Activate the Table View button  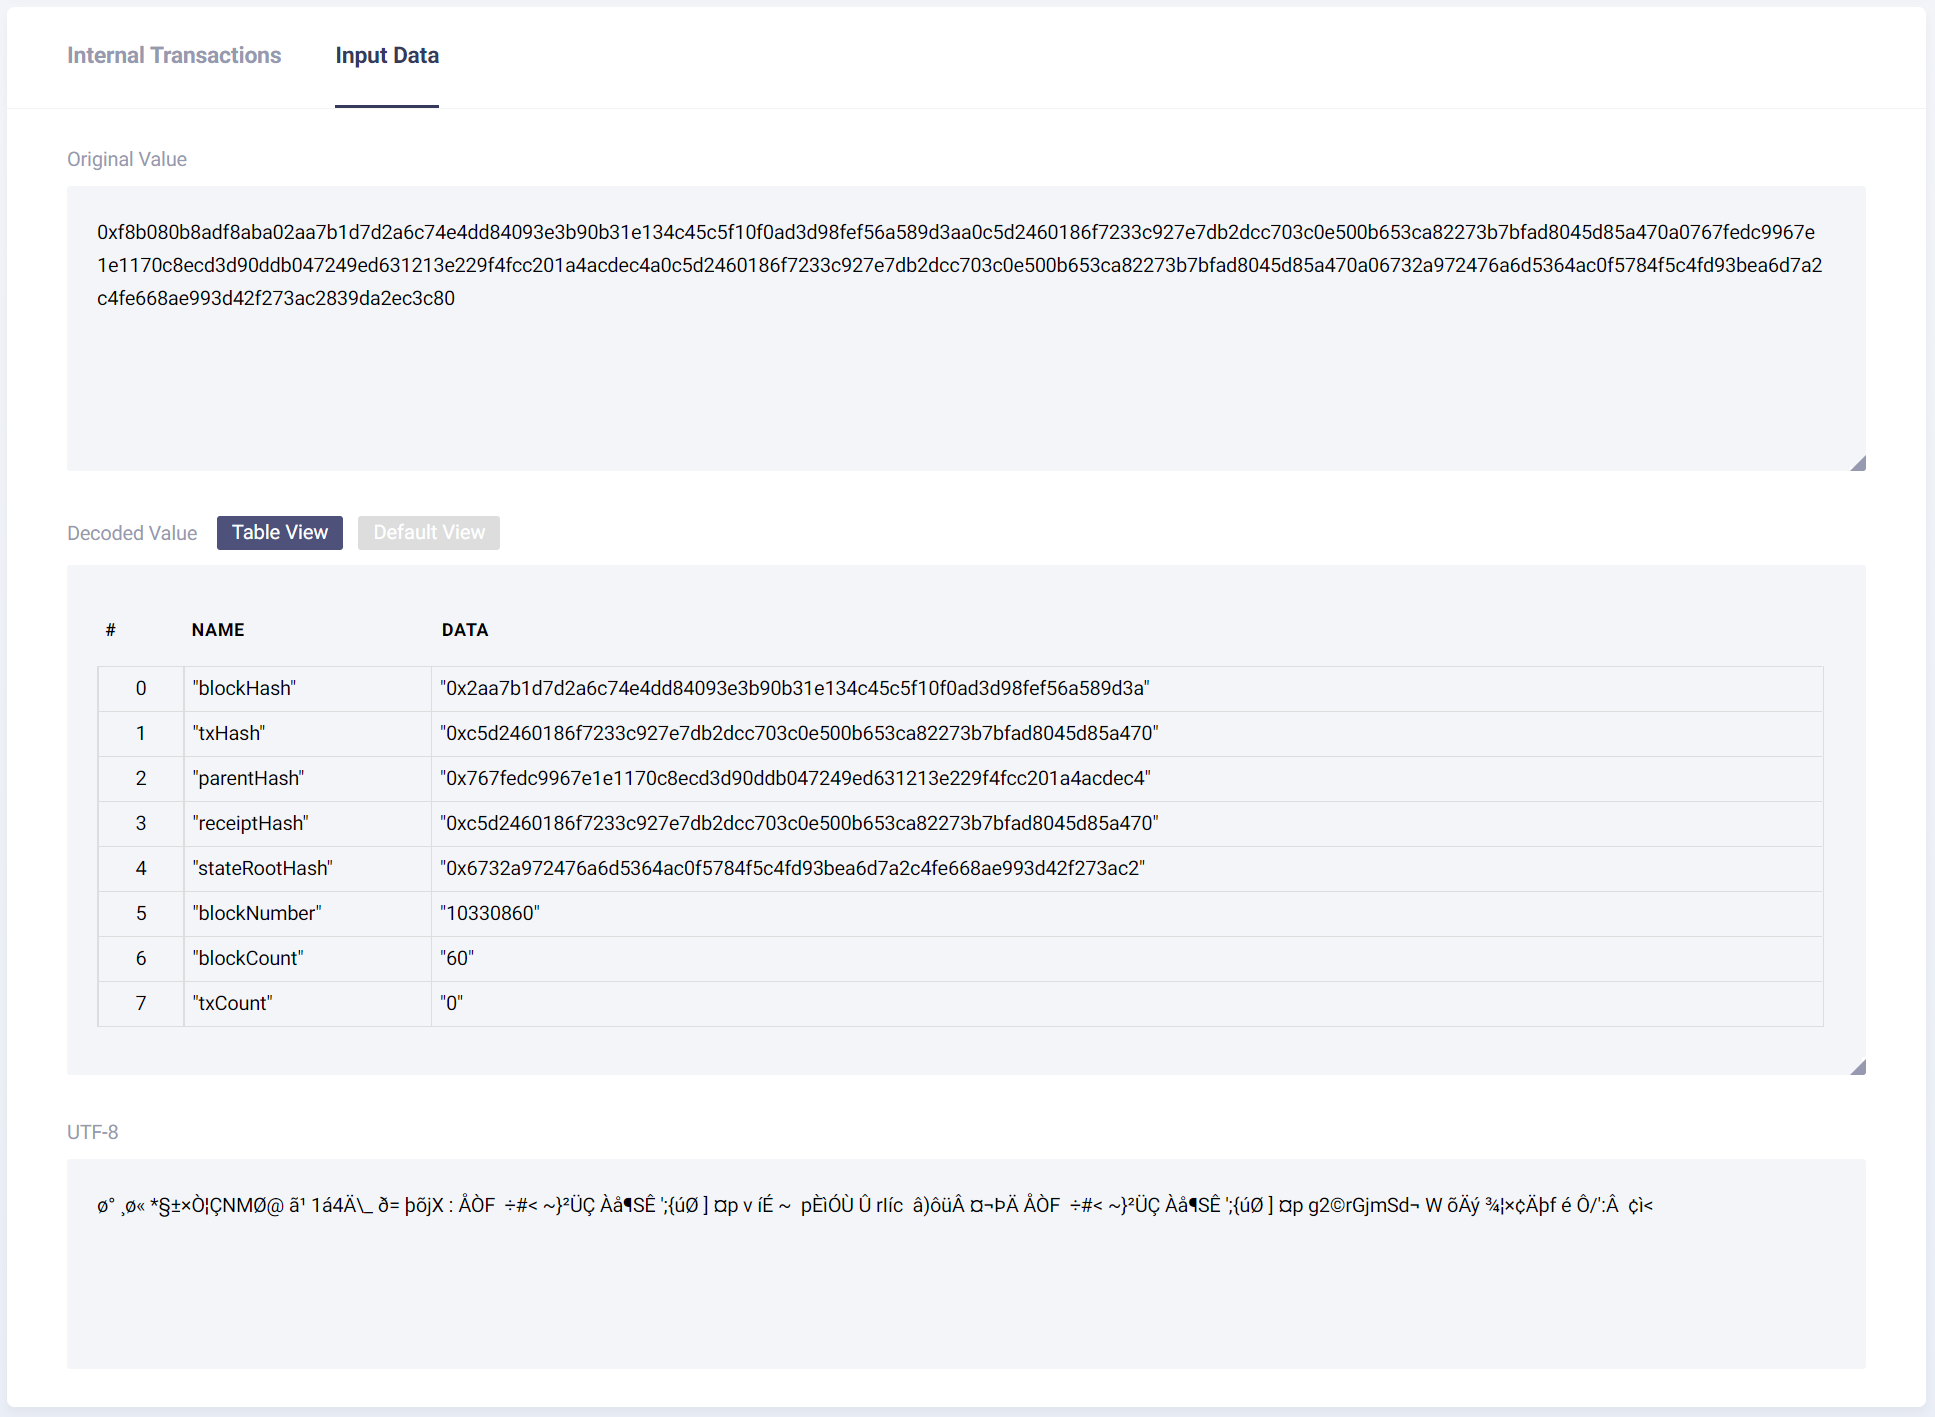pos(280,533)
